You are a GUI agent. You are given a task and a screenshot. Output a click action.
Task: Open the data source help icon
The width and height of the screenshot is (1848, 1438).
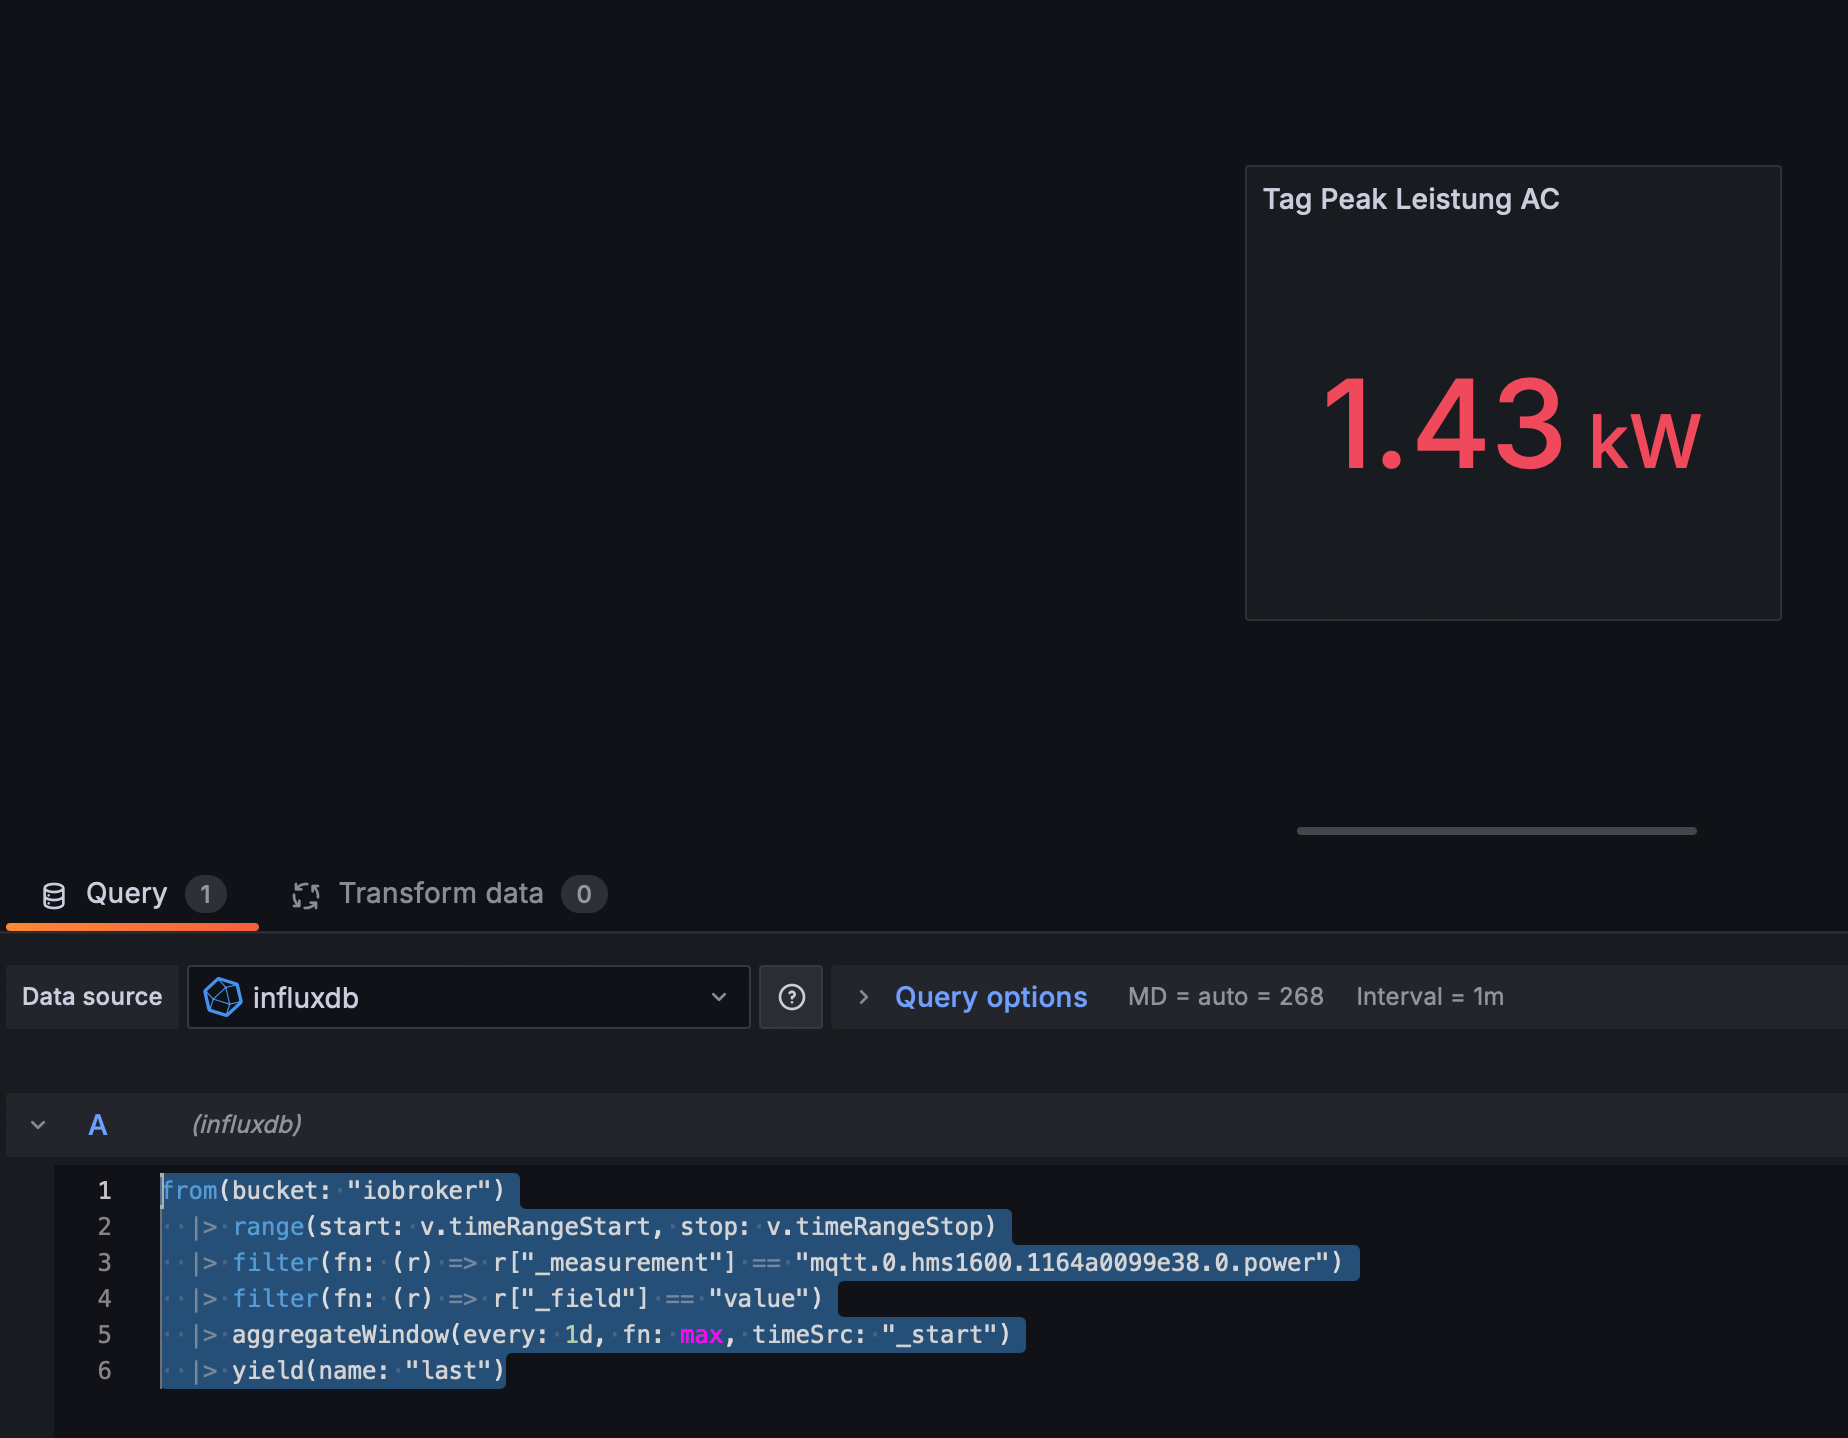791,997
